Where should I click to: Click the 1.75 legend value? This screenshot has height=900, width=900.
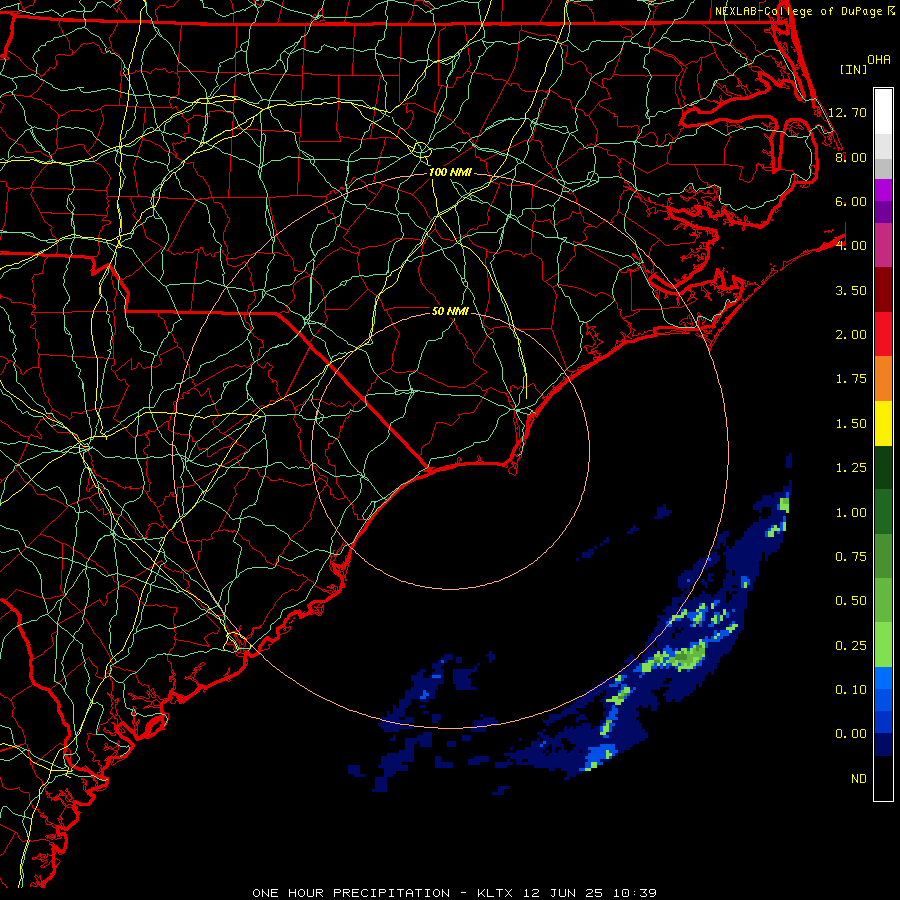point(851,379)
